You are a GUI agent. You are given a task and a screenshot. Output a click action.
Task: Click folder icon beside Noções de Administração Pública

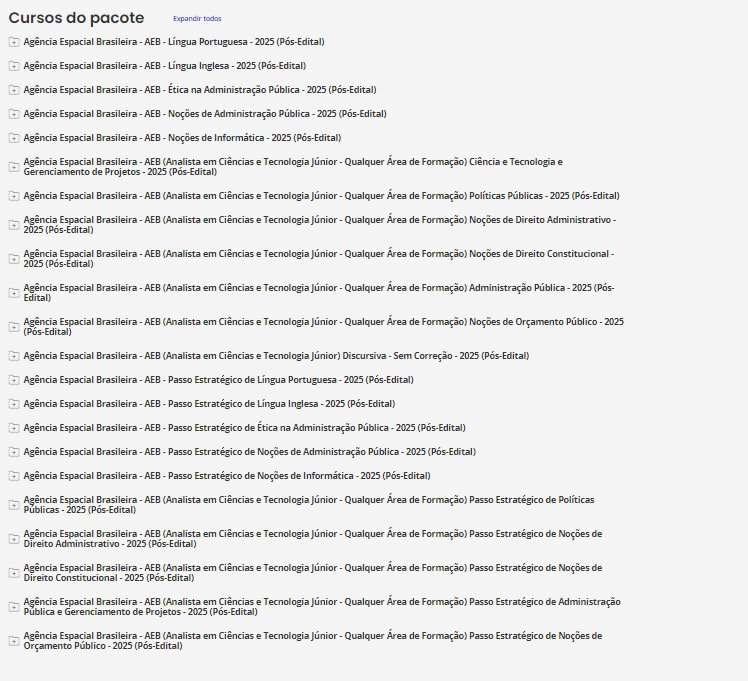click(x=13, y=114)
